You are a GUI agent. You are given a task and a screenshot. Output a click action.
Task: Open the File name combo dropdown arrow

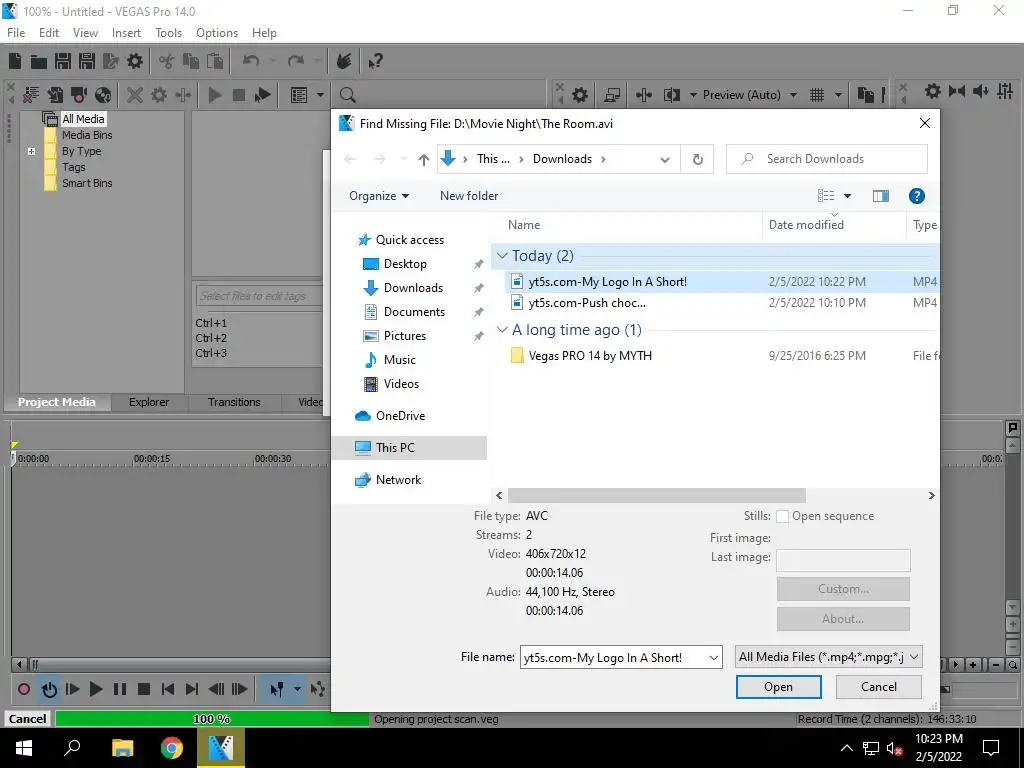coord(714,658)
